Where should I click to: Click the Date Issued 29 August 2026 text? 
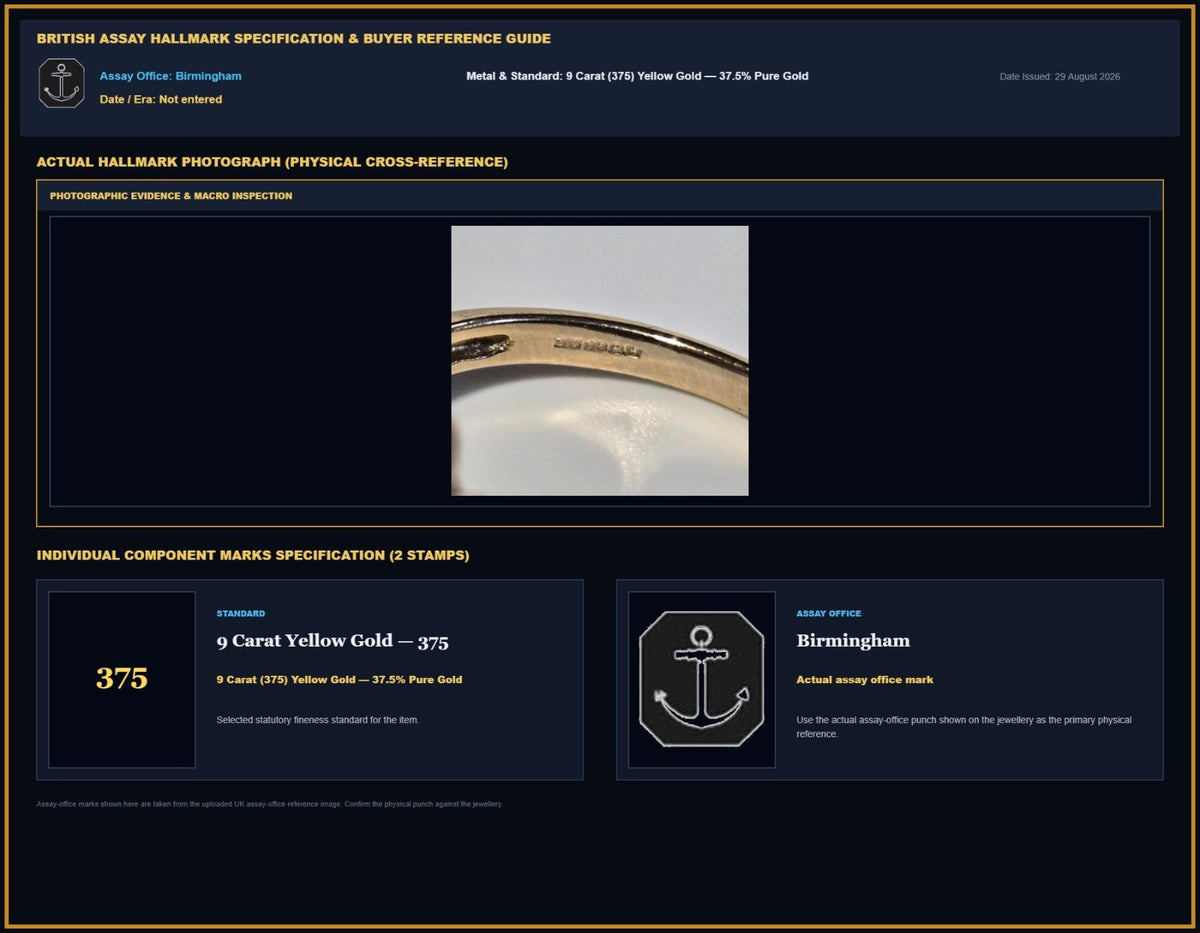[1060, 77]
